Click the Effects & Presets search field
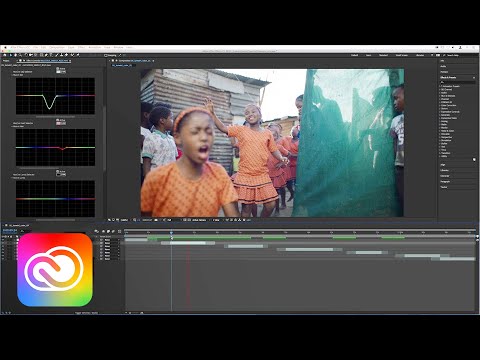480x360 pixels. click(x=457, y=82)
